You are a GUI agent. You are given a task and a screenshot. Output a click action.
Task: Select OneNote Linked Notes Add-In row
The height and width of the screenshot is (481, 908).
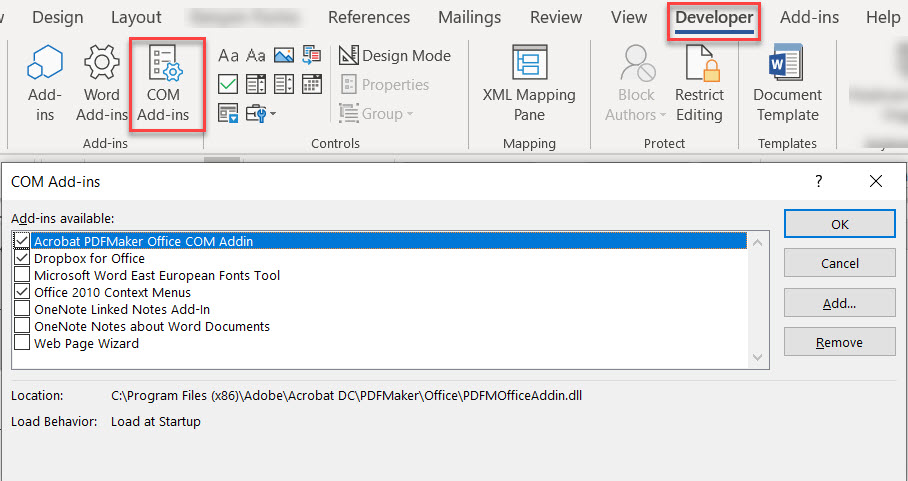point(380,309)
